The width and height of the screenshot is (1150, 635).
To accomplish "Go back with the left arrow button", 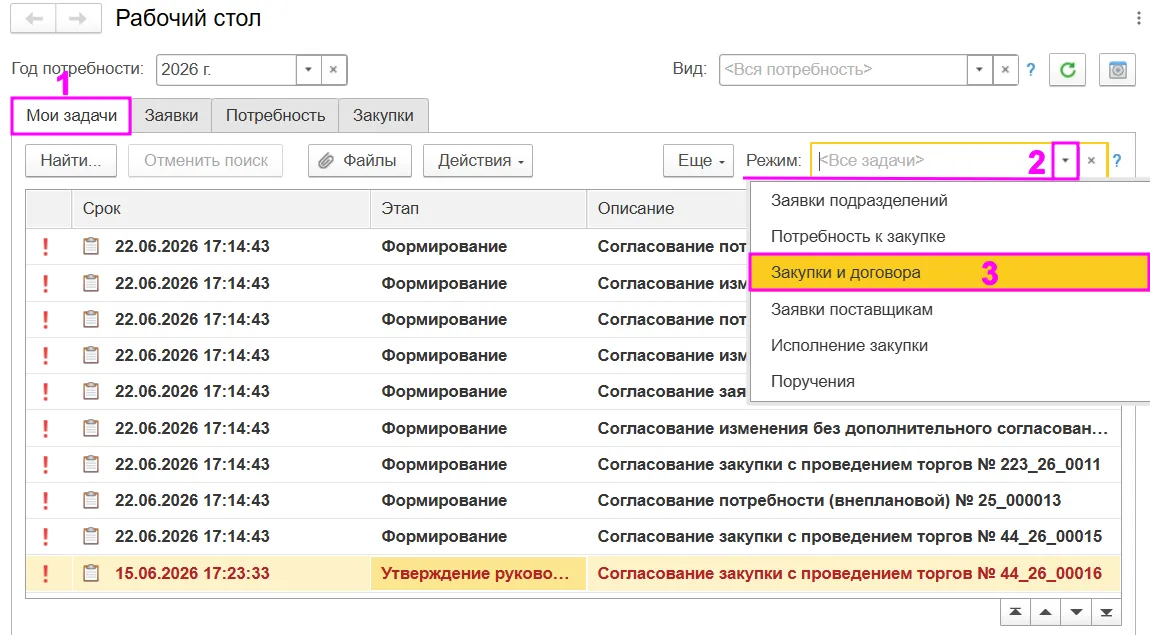I will coord(33,19).
